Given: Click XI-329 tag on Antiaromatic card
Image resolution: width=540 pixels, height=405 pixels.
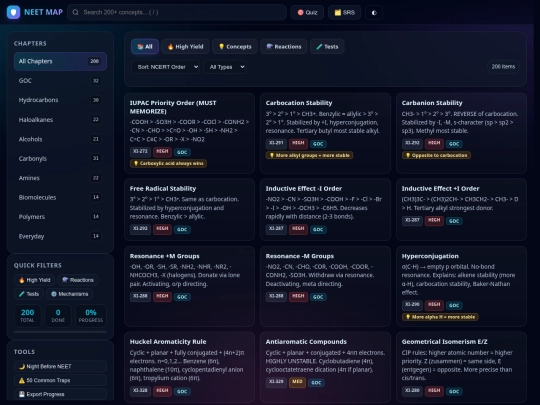Looking at the screenshot, I should point(276,382).
